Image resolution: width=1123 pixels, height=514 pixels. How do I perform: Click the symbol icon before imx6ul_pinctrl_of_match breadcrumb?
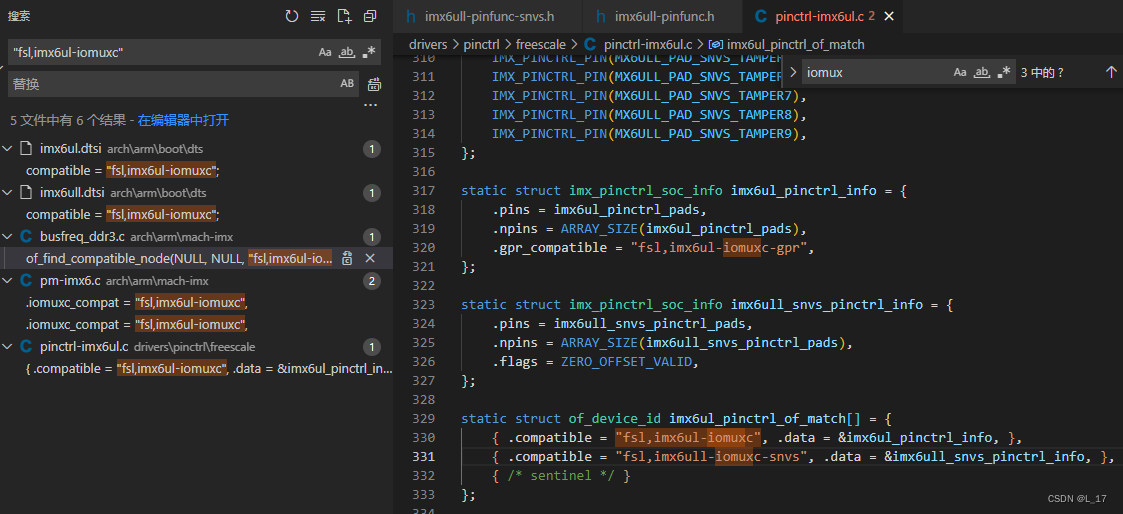coord(715,44)
